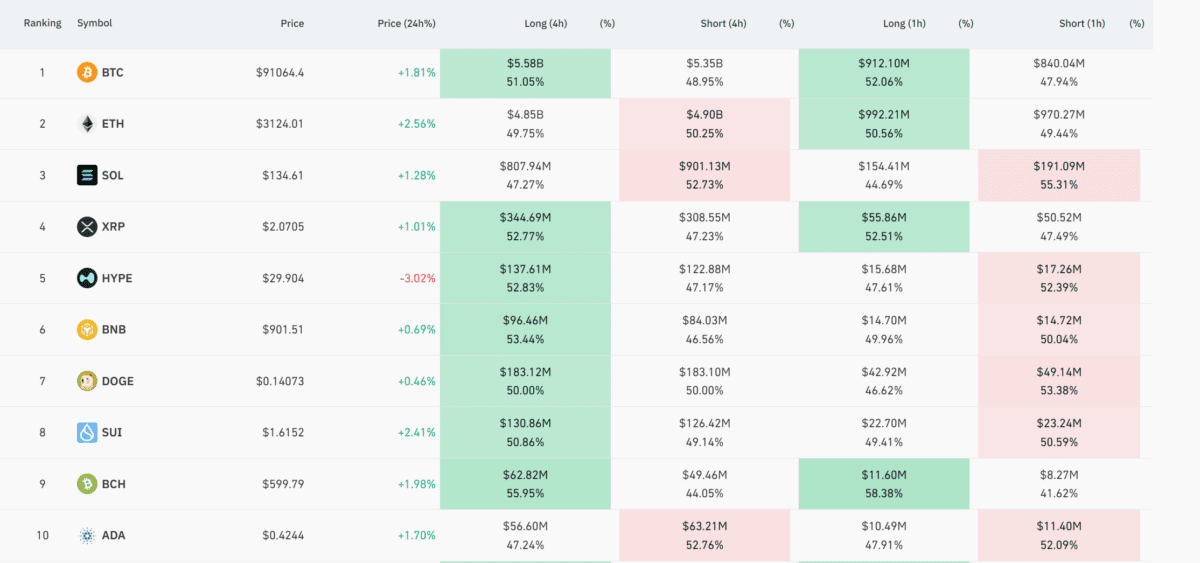The image size is (1200, 563).
Task: Click the Solana SOL coin icon
Action: point(87,176)
